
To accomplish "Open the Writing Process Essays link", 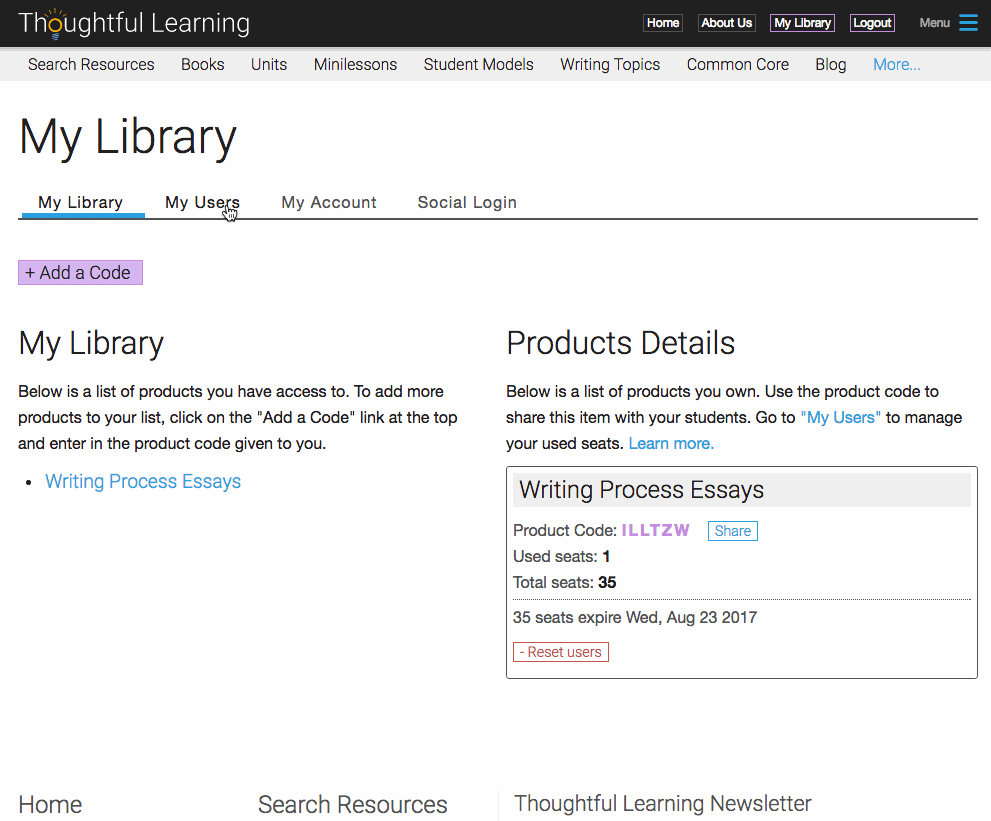I will coord(143,482).
